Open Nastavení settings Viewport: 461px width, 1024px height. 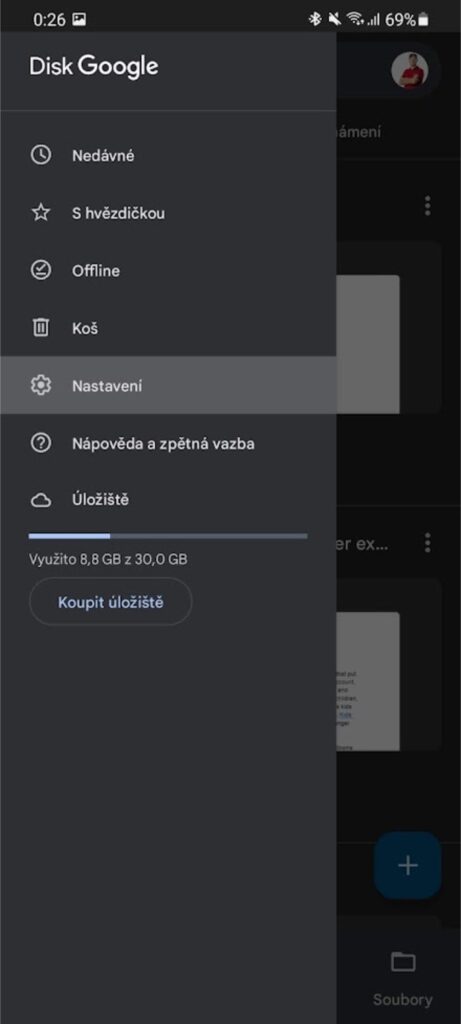168,385
